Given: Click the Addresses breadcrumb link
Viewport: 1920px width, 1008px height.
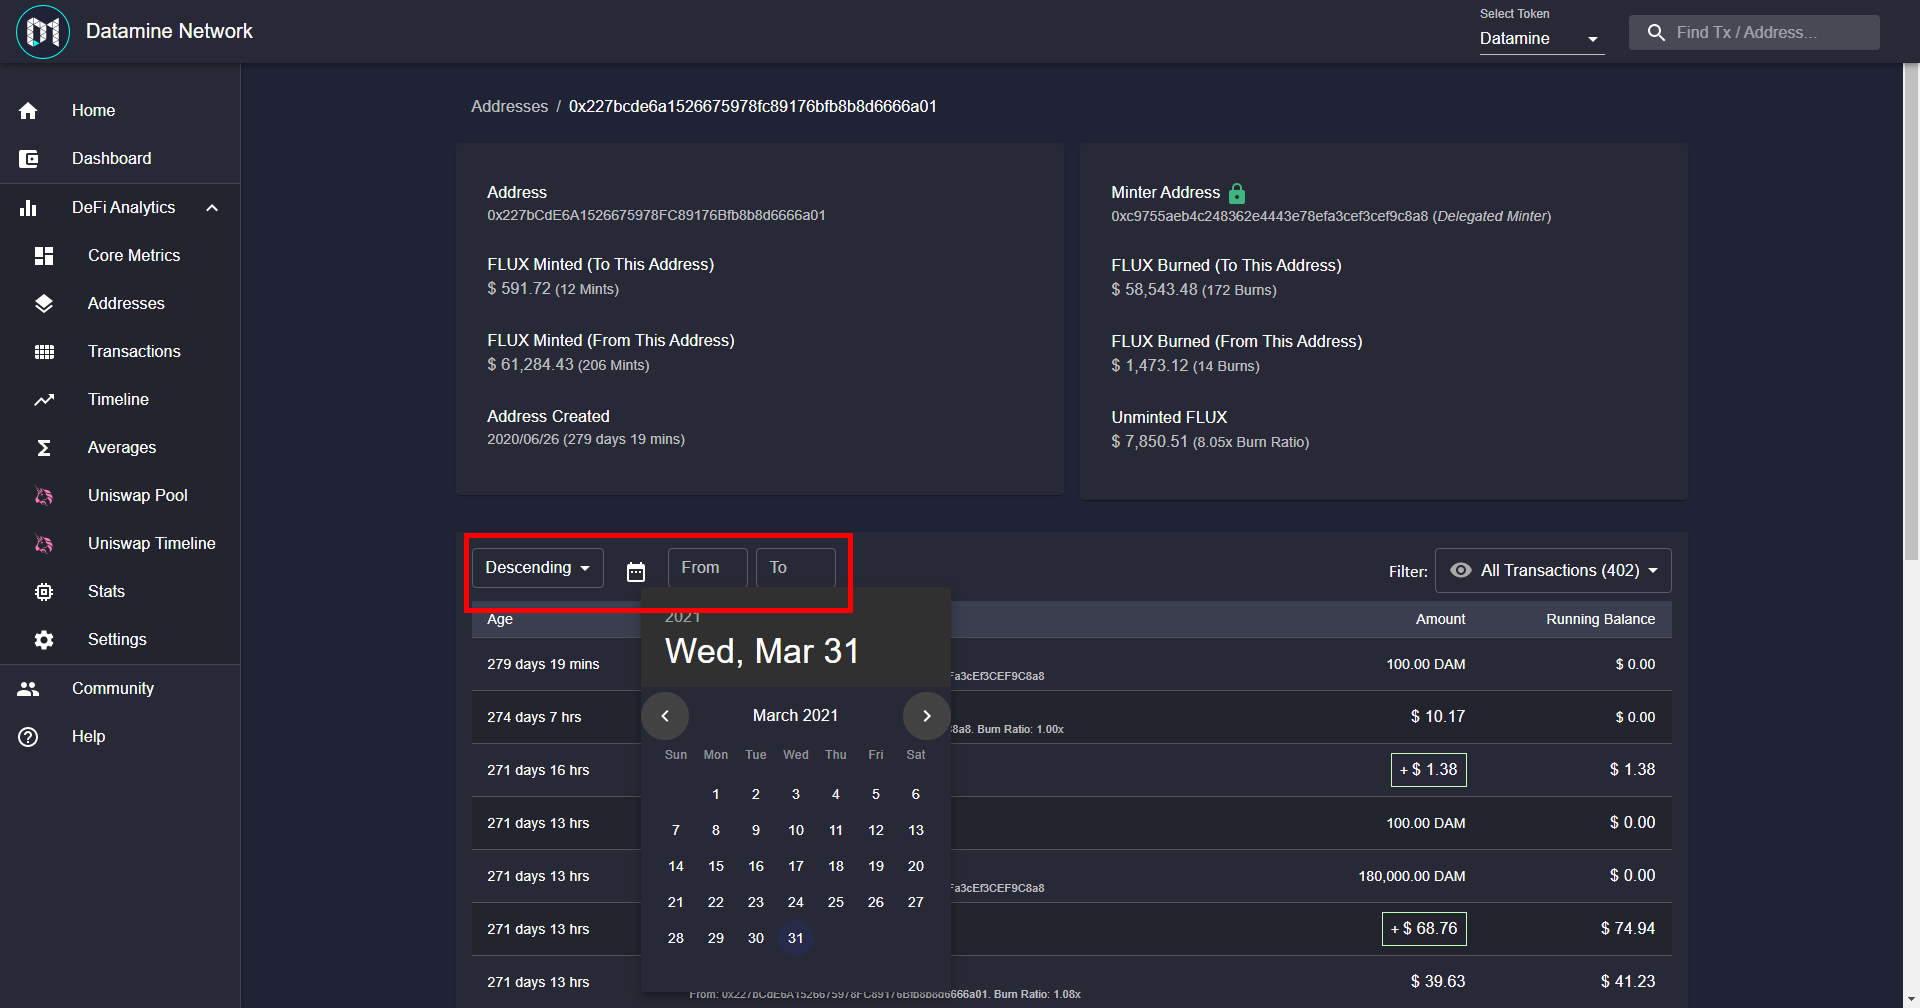Looking at the screenshot, I should coord(509,106).
